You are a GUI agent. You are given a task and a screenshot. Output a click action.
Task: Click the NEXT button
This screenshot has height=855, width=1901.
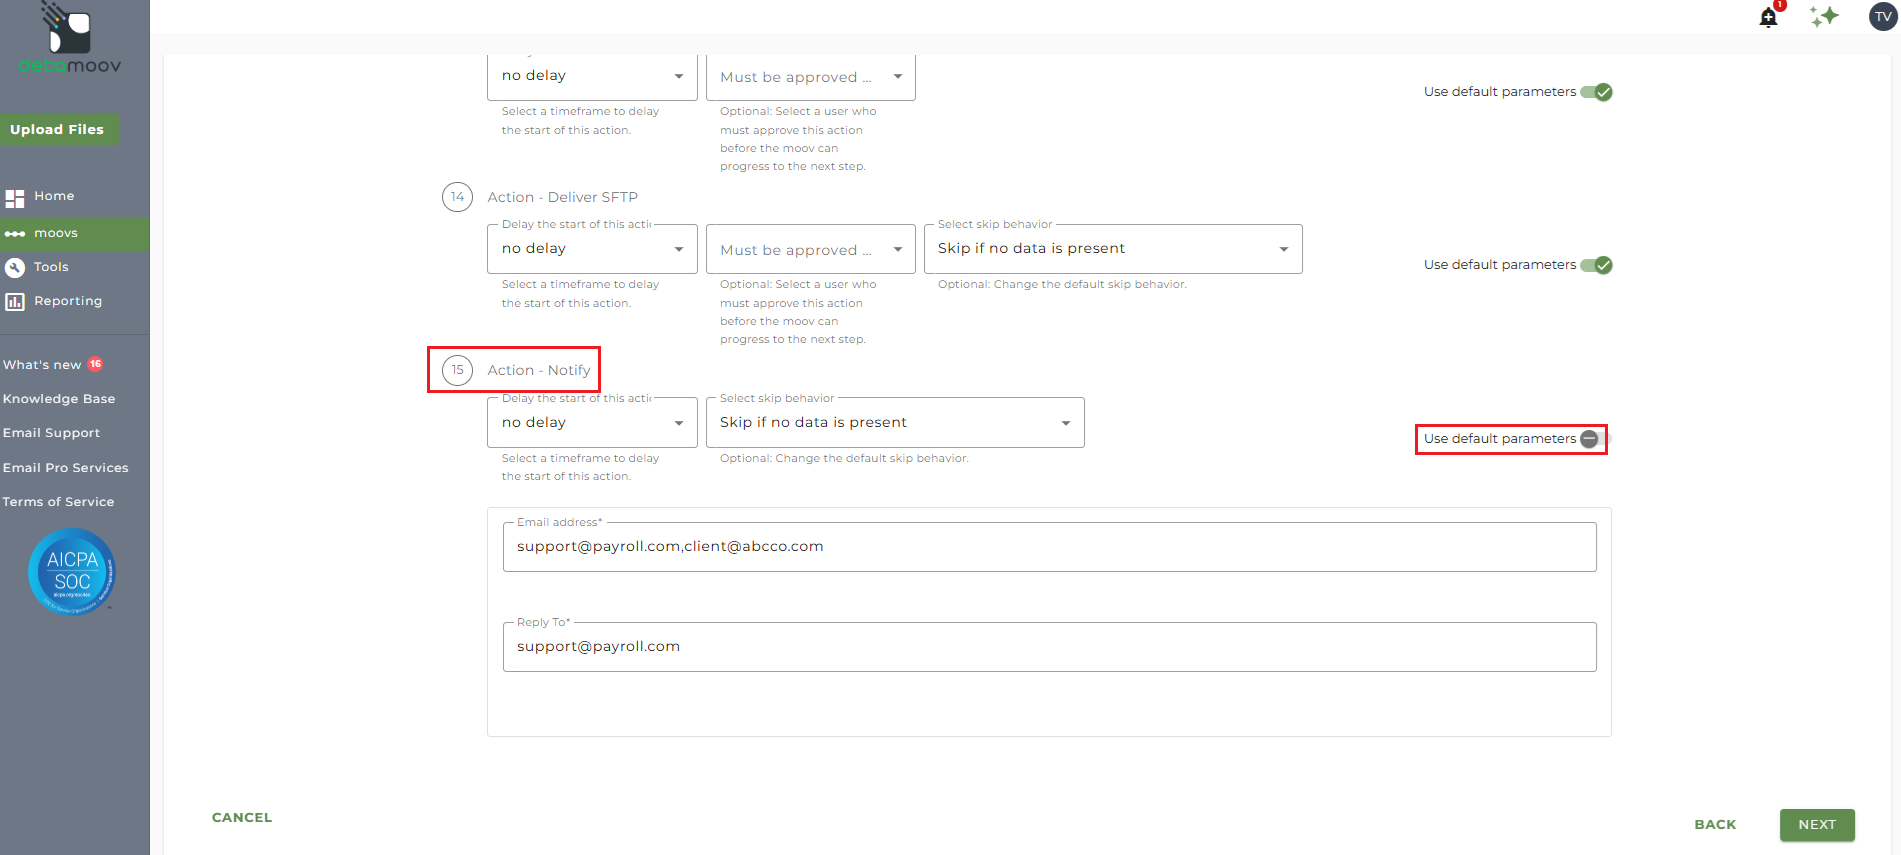1816,825
